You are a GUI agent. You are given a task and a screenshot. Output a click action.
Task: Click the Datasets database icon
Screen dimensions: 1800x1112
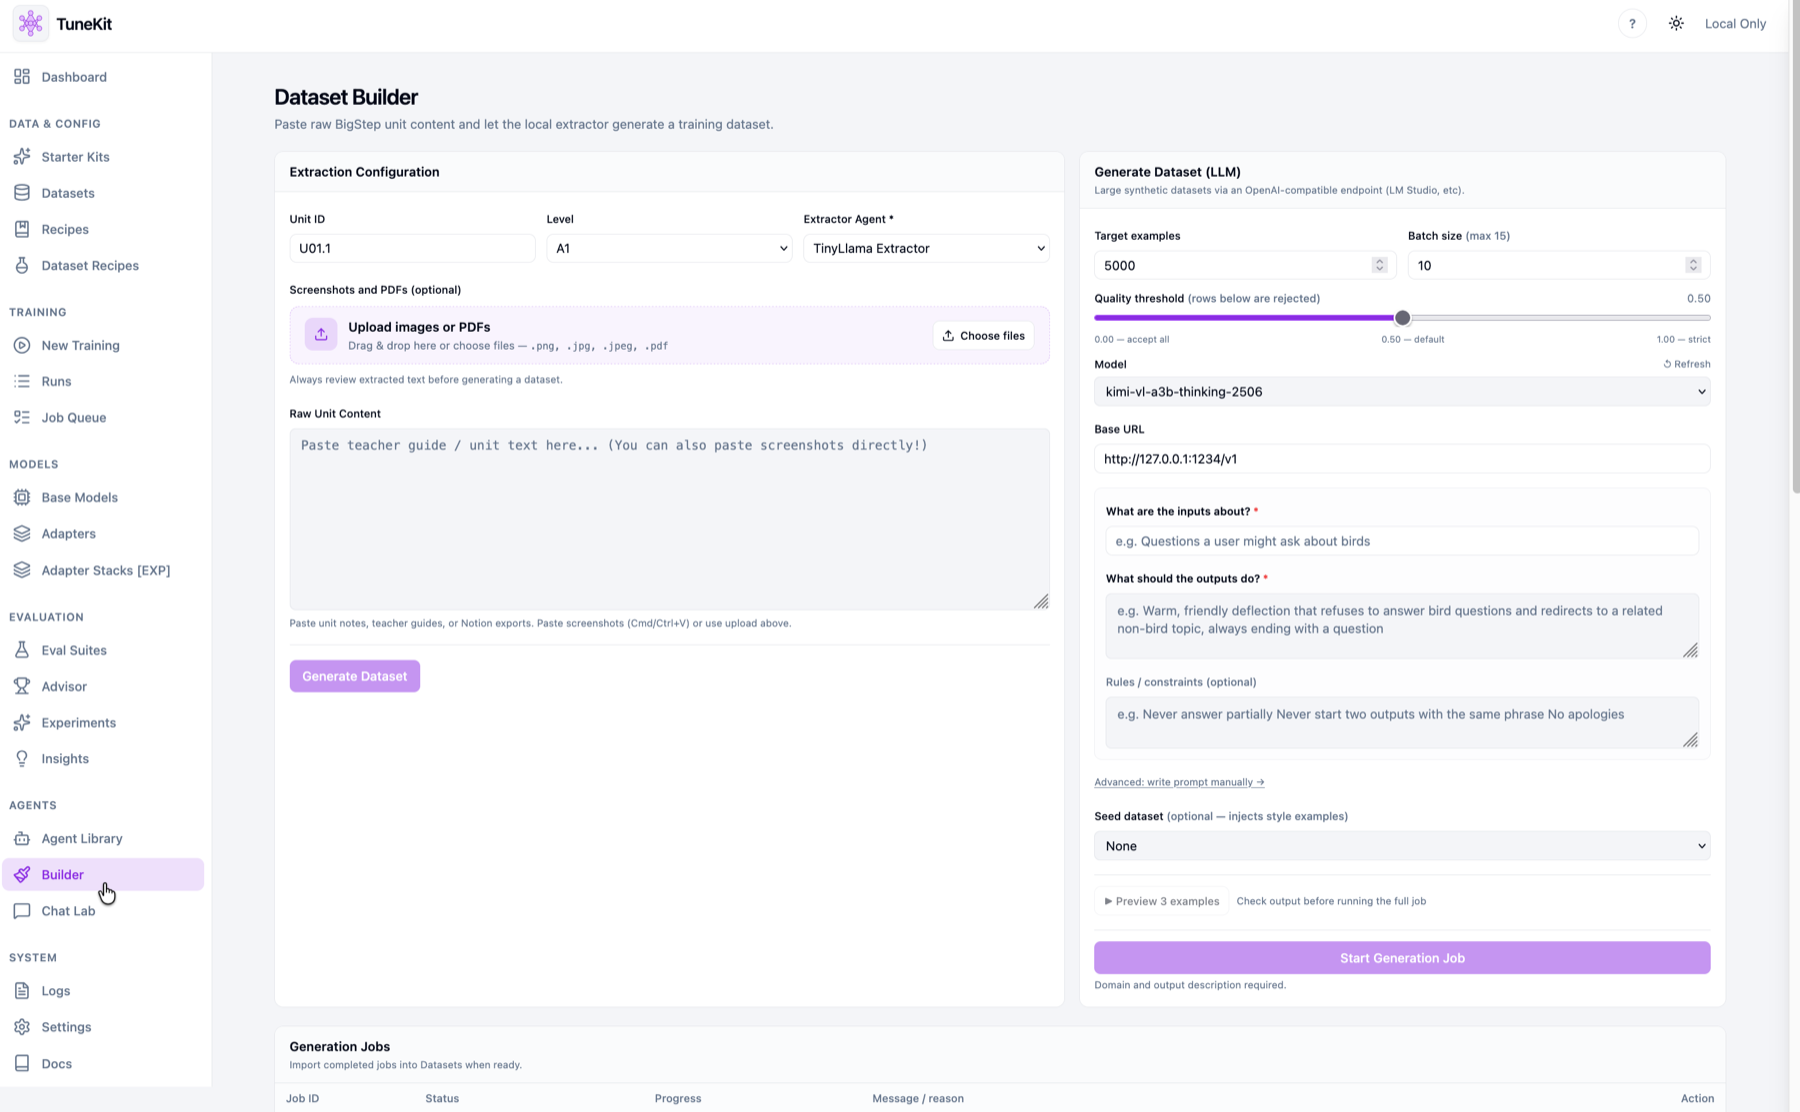(22, 193)
